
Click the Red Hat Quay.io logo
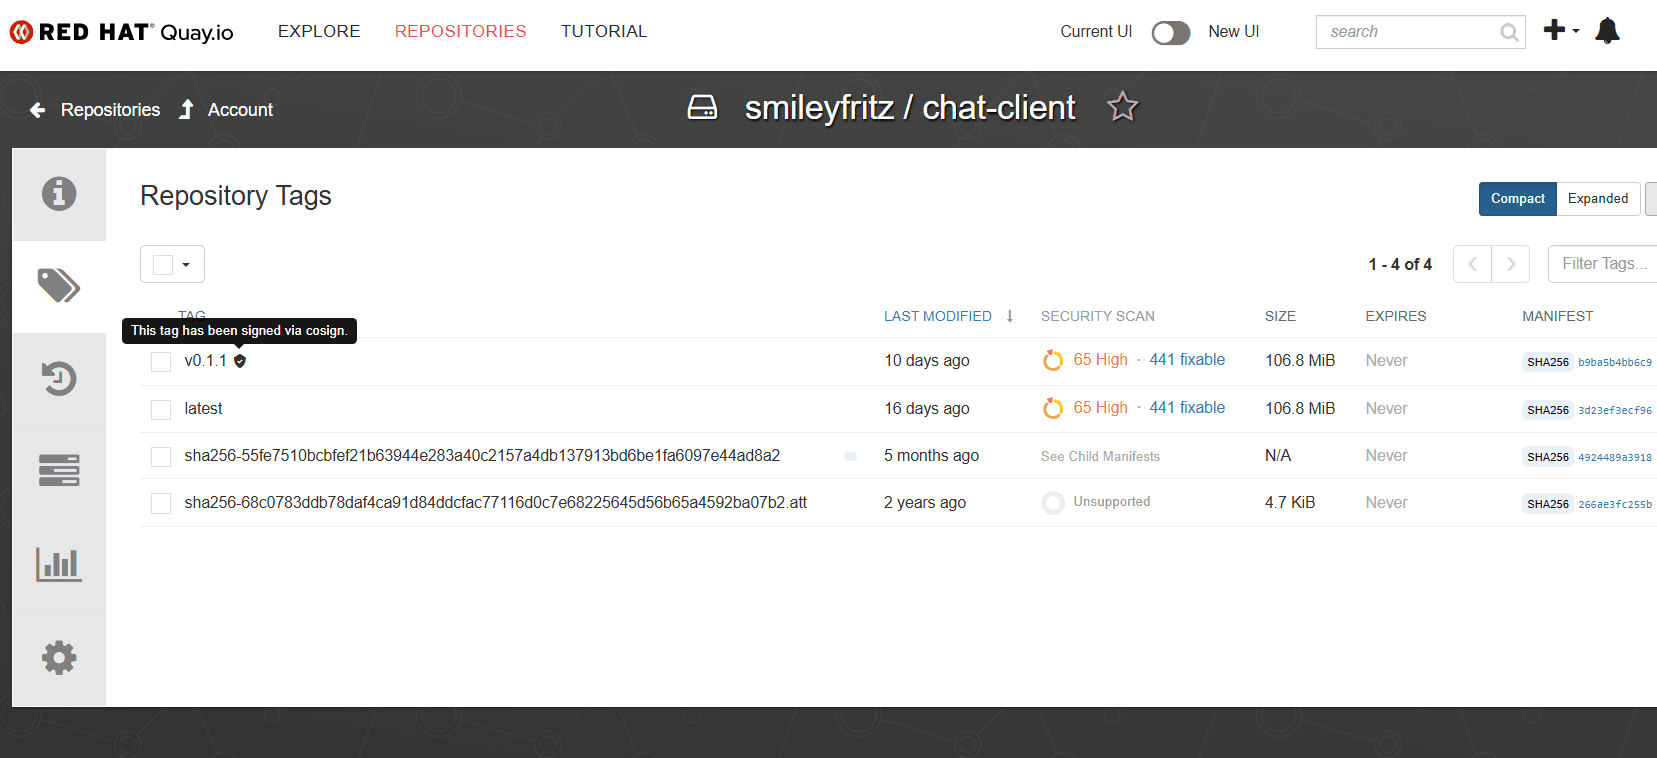(x=121, y=32)
